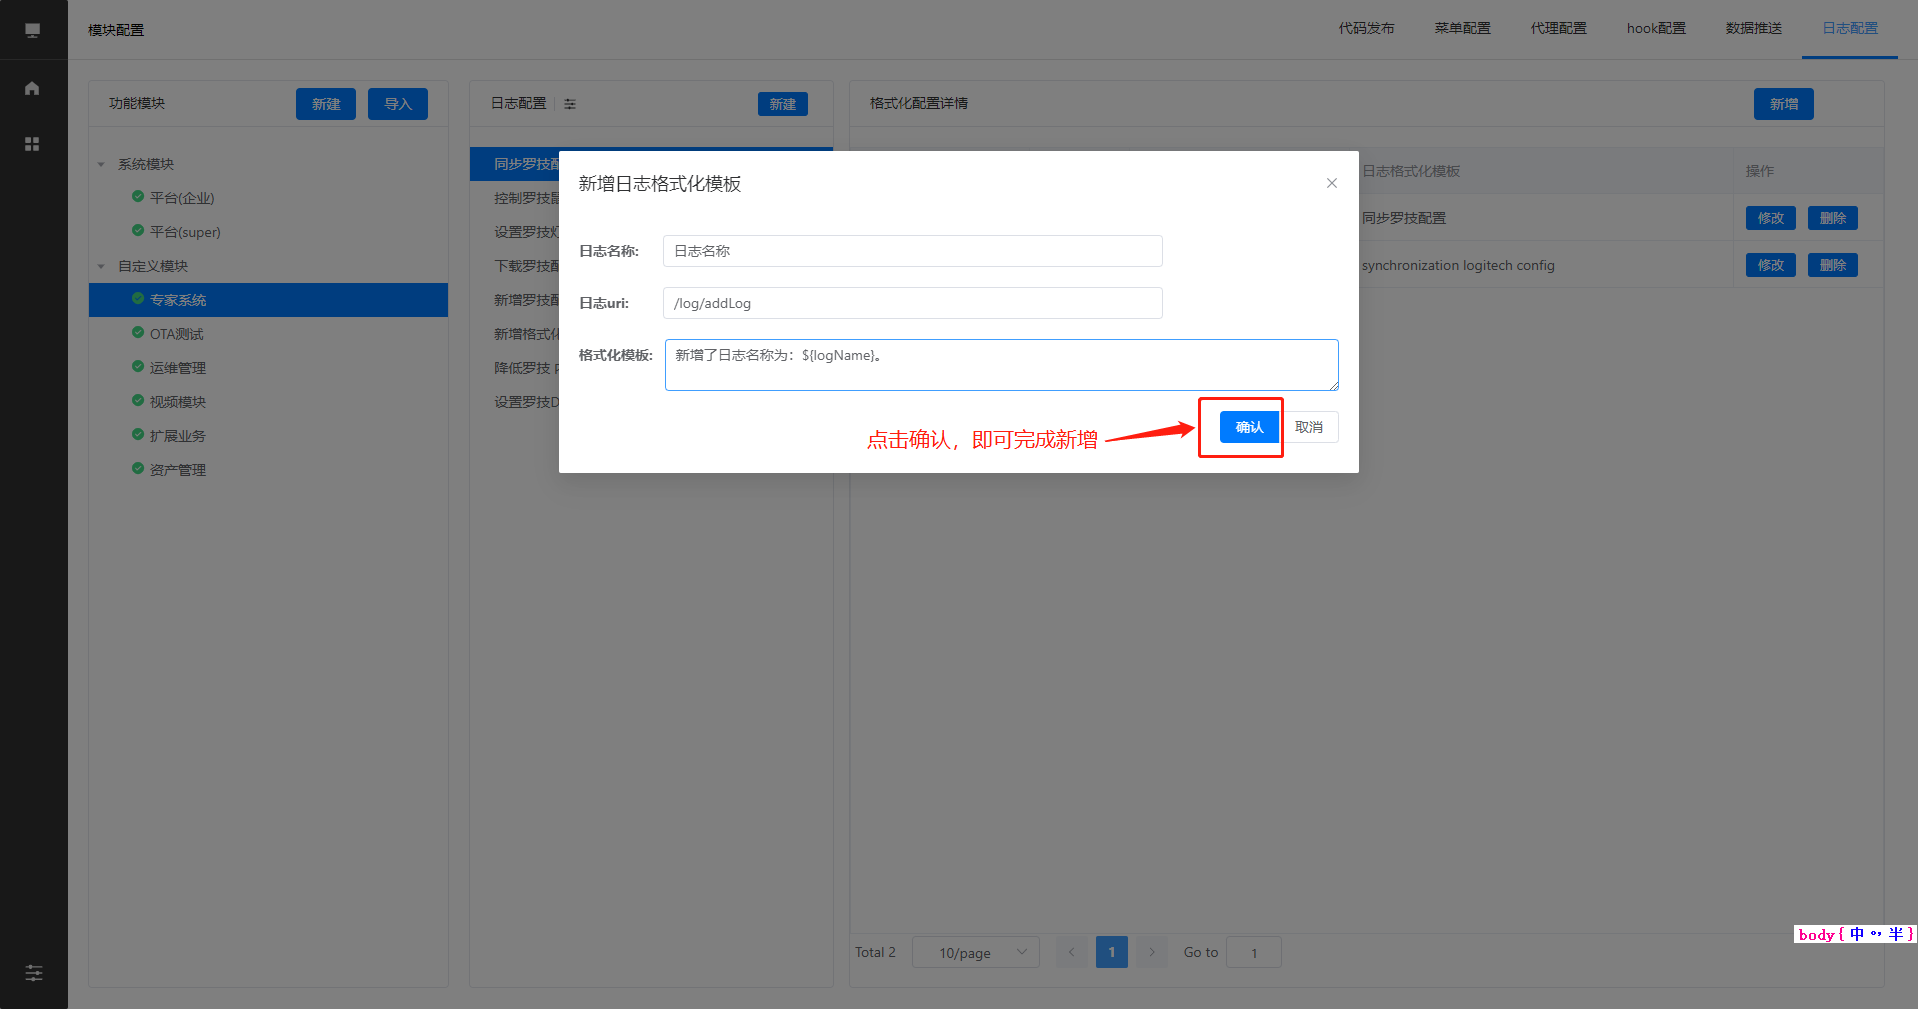Click the 取消 button in dialog
This screenshot has width=1918, height=1009.
click(x=1309, y=427)
